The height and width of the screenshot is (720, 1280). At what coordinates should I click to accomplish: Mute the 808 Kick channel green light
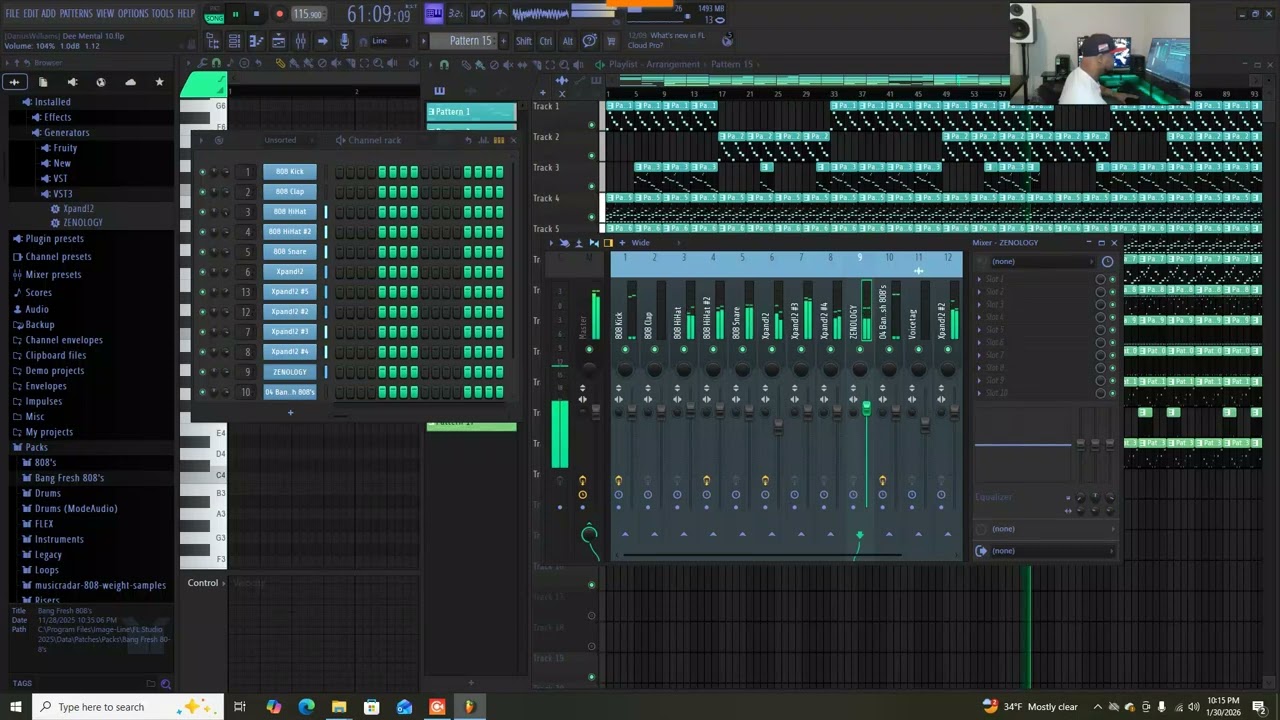(203, 172)
